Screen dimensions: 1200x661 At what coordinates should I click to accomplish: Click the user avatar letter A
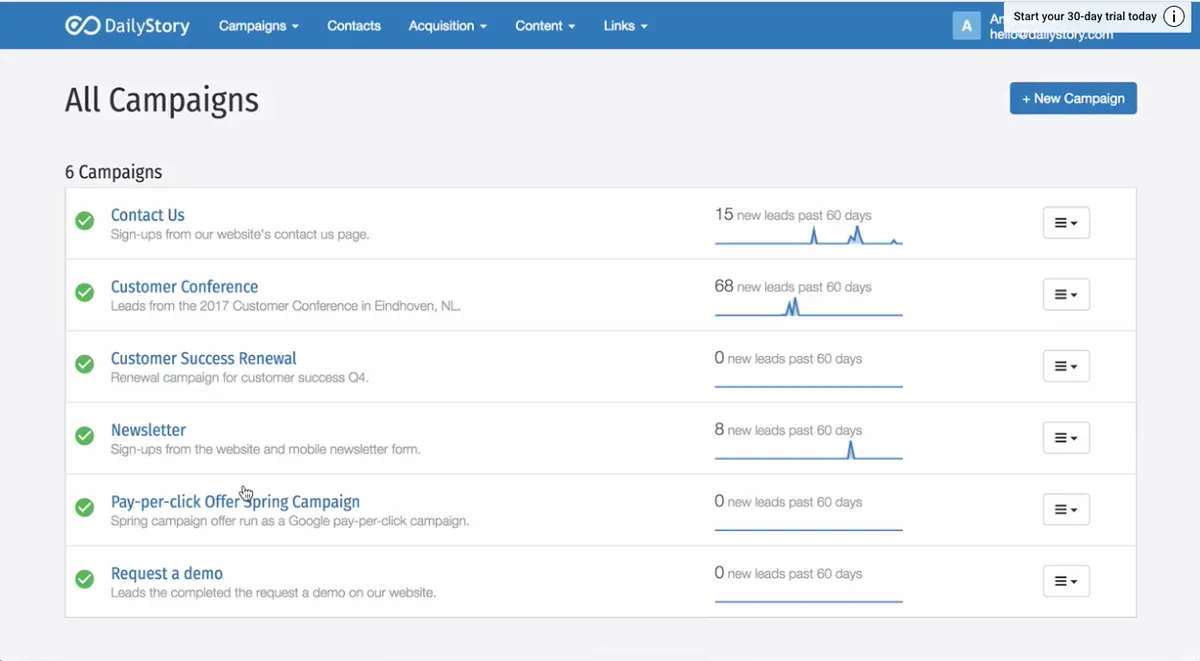[x=966, y=26]
